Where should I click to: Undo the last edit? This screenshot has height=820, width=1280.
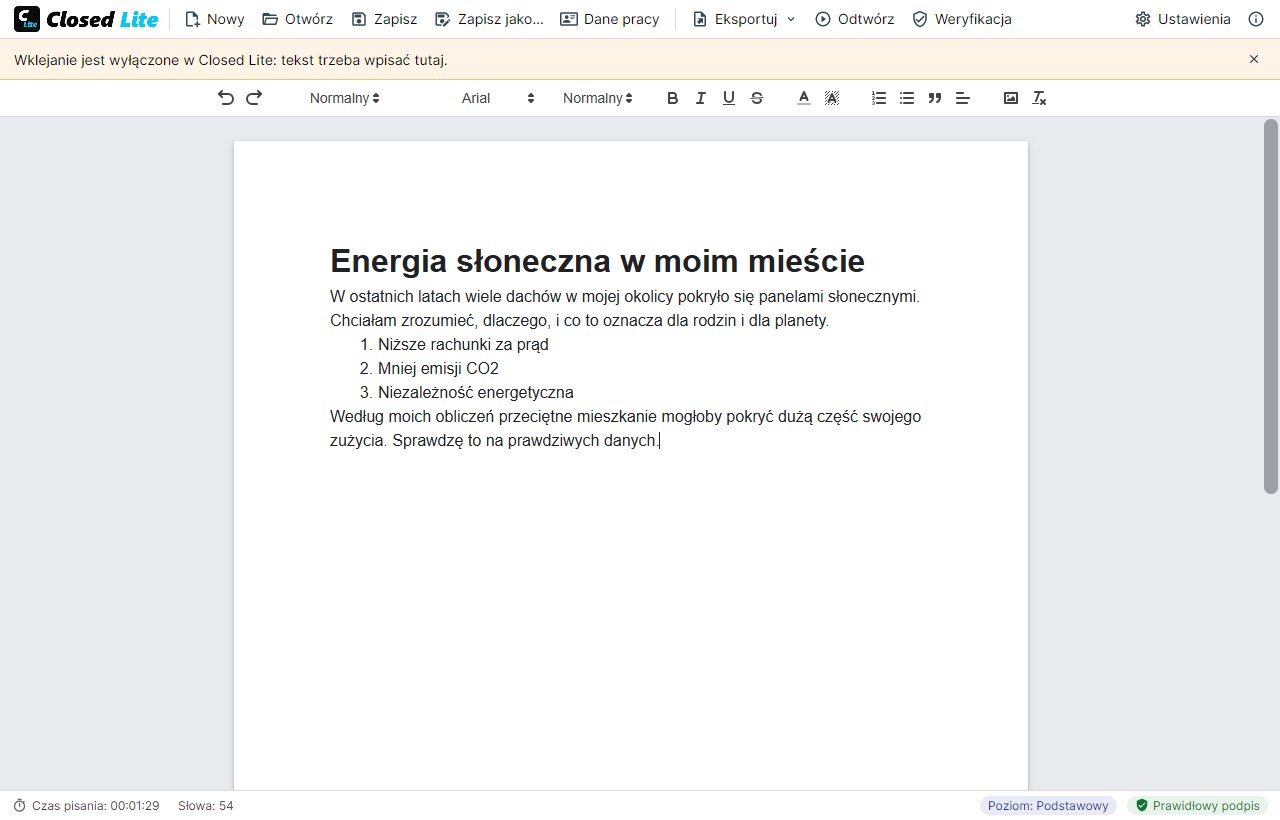(226, 98)
